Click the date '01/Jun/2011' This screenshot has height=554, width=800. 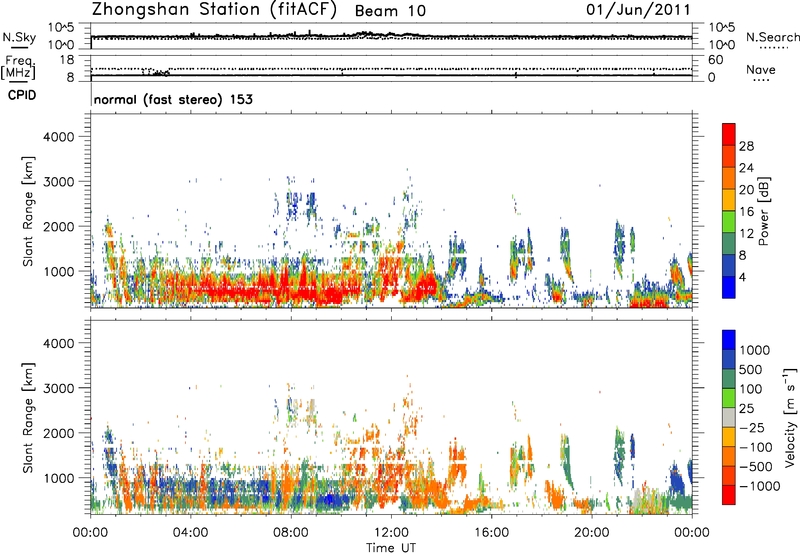(x=638, y=10)
